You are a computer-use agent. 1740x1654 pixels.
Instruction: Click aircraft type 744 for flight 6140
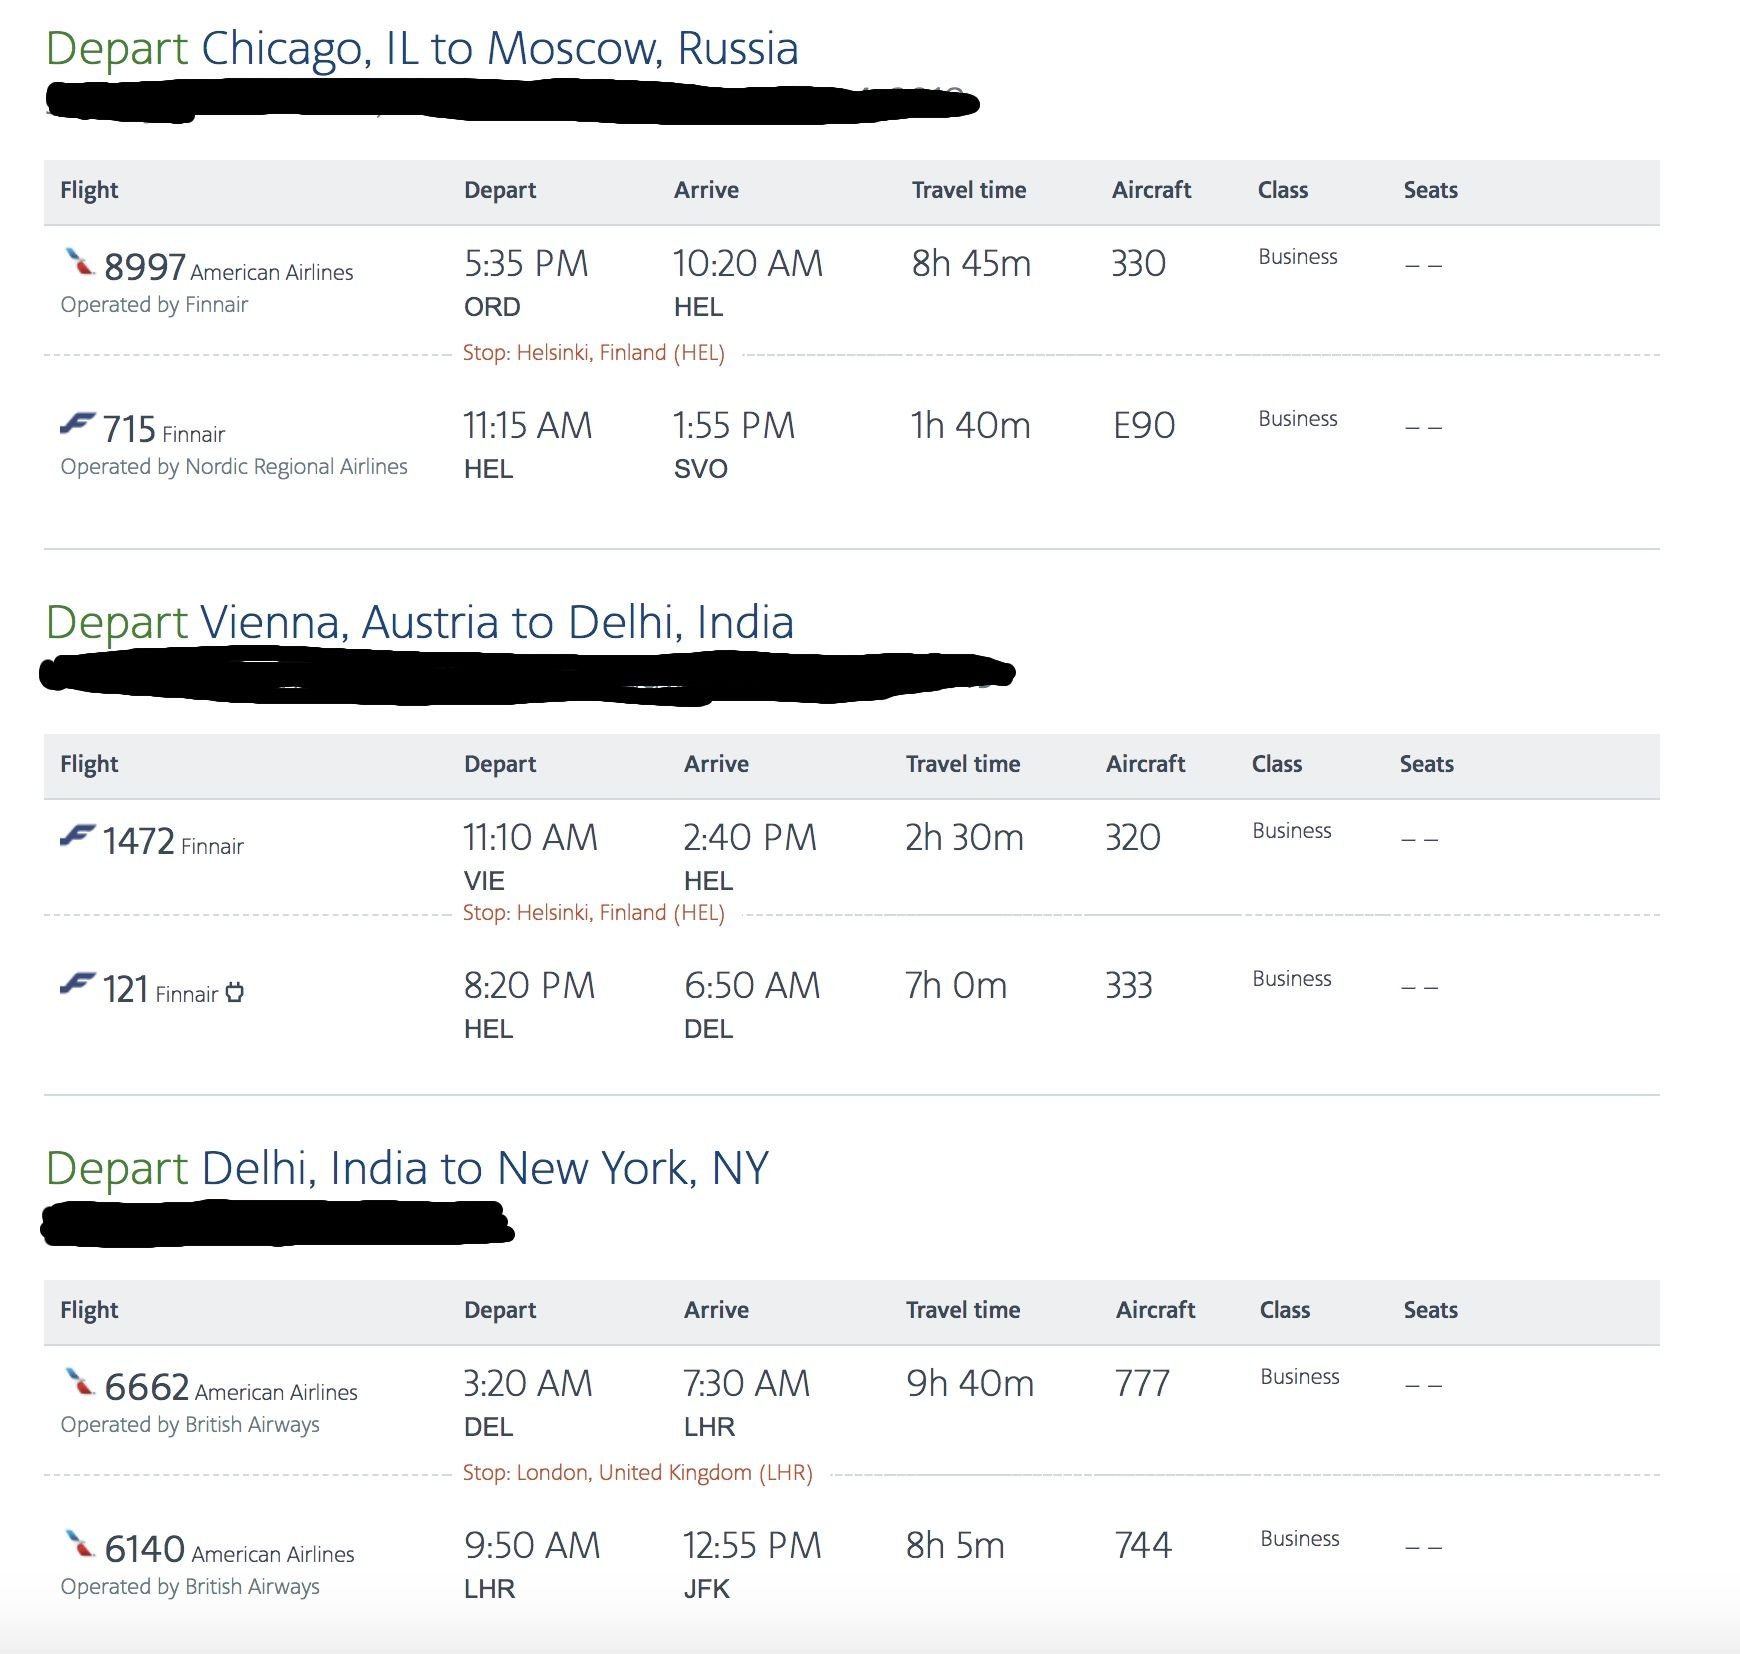coord(1143,1546)
